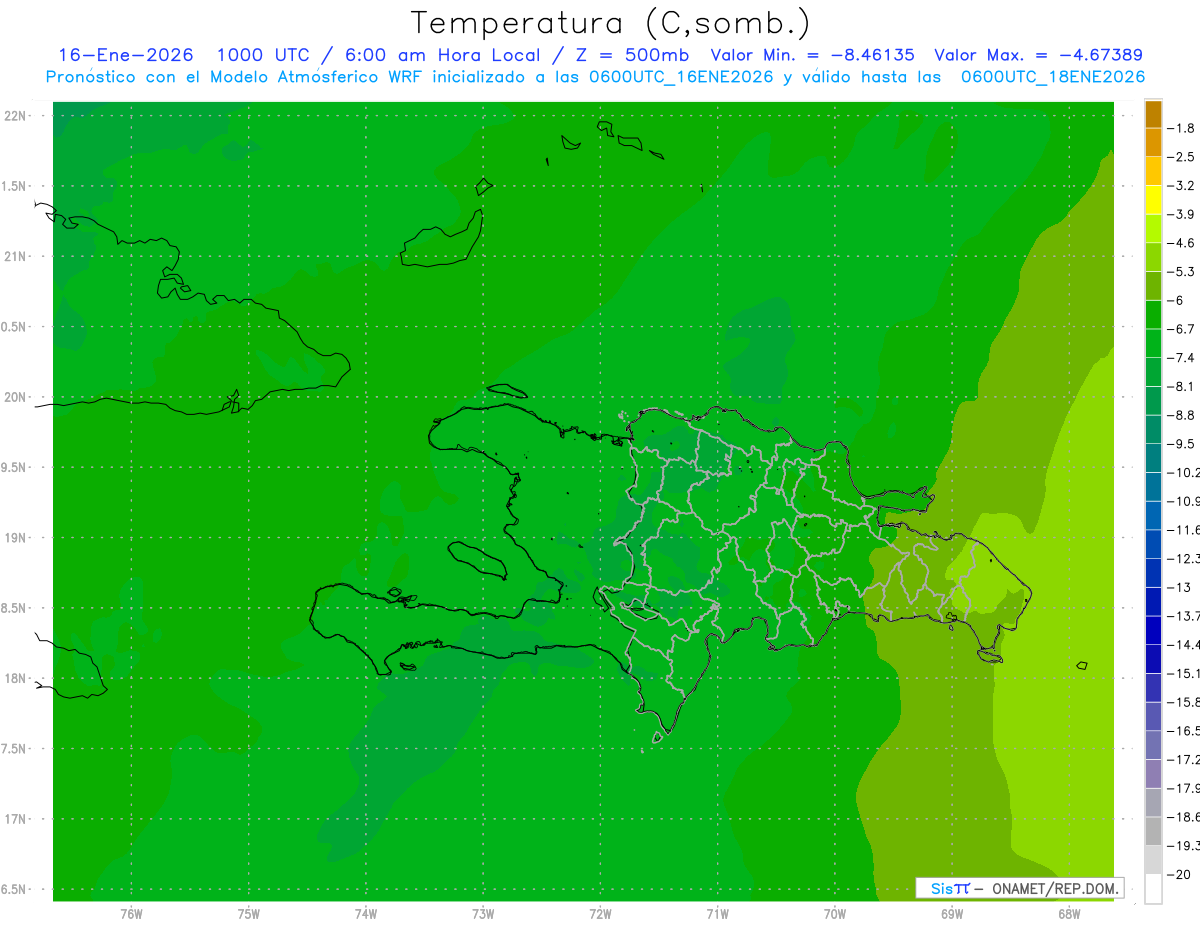Click the "69W" longitude axis label
The image size is (1200, 927).
pyautogui.click(x=952, y=913)
